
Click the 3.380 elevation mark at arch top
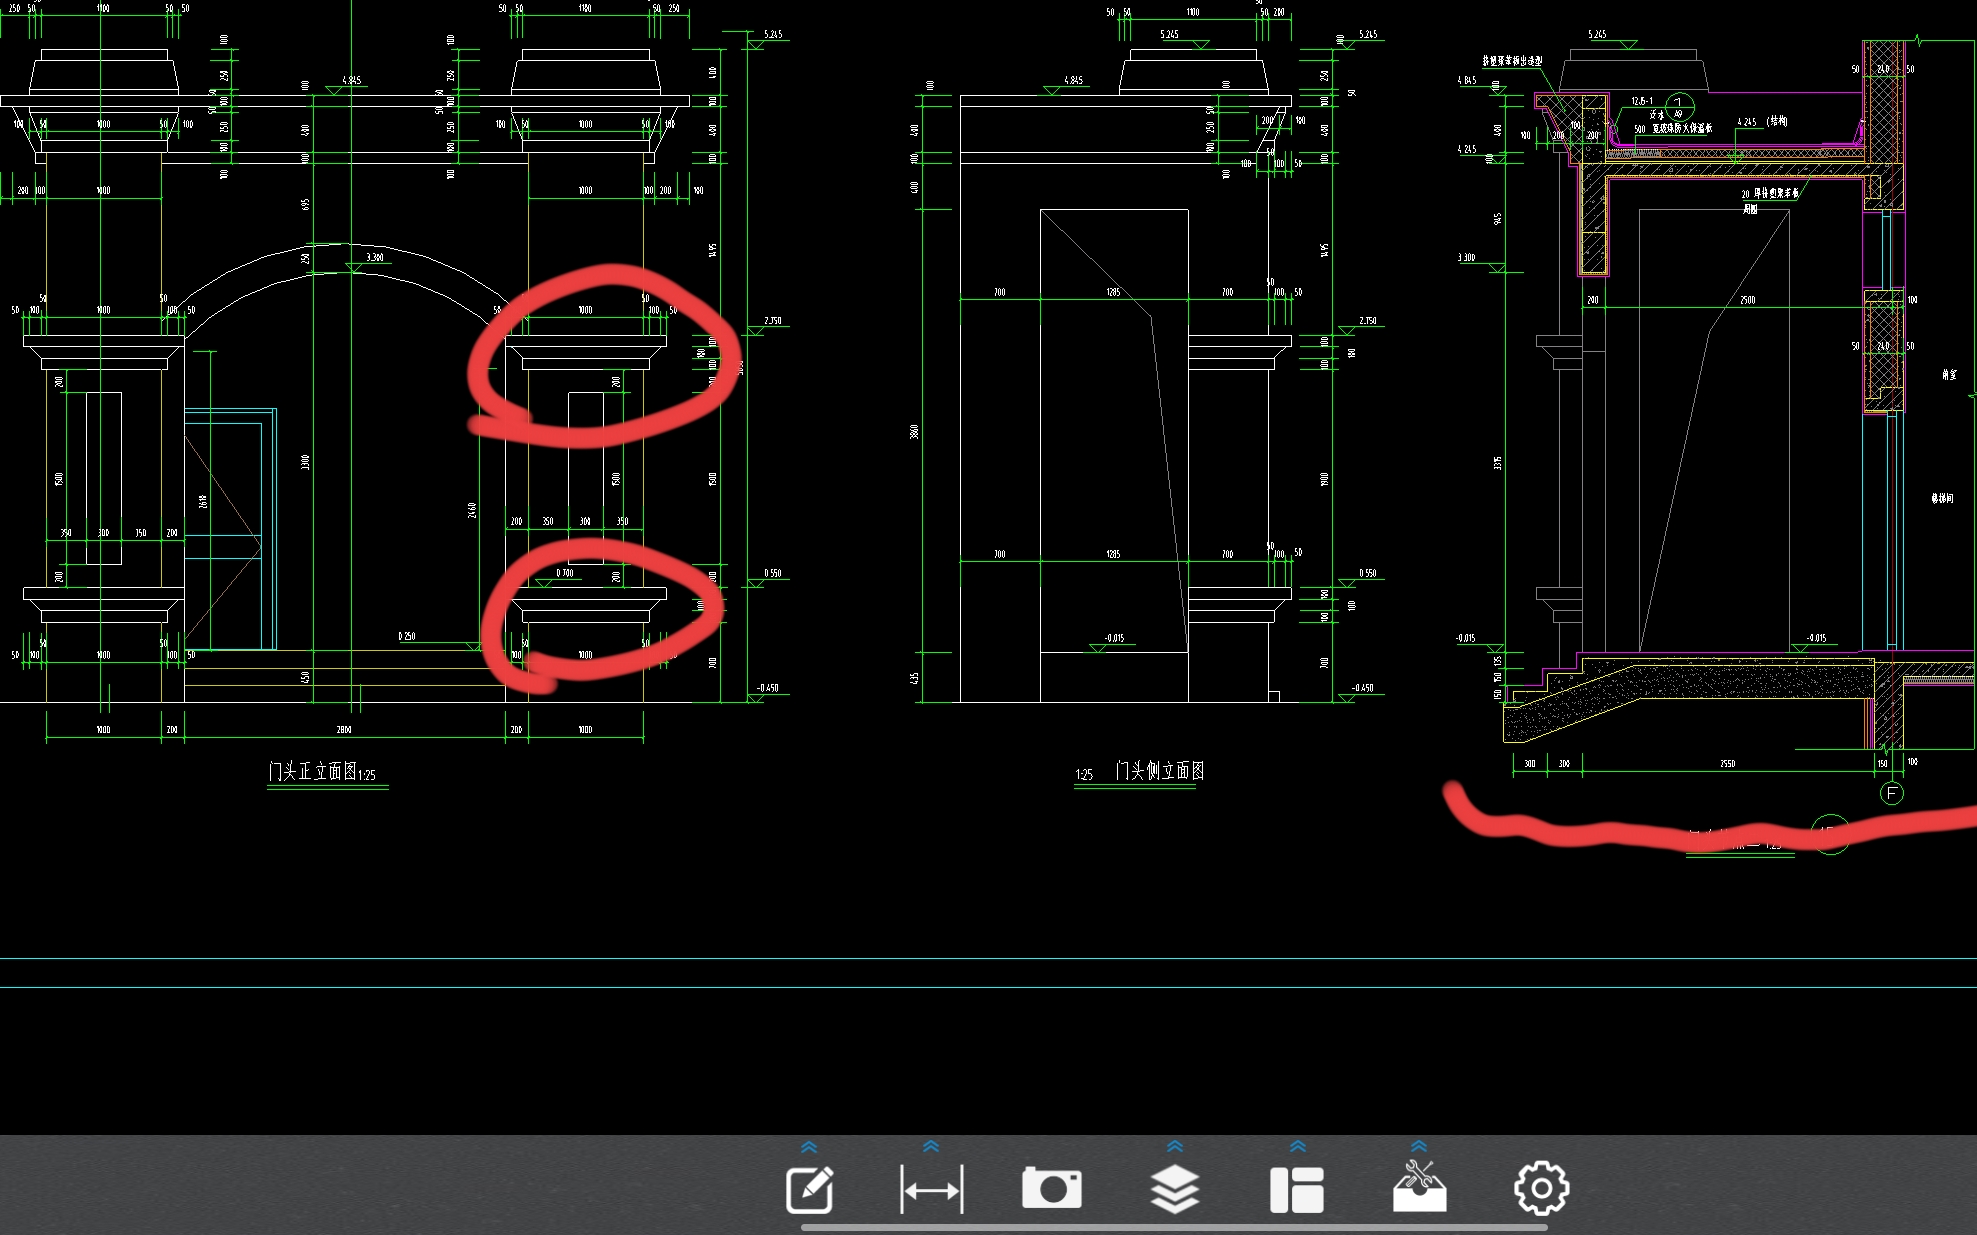374,257
